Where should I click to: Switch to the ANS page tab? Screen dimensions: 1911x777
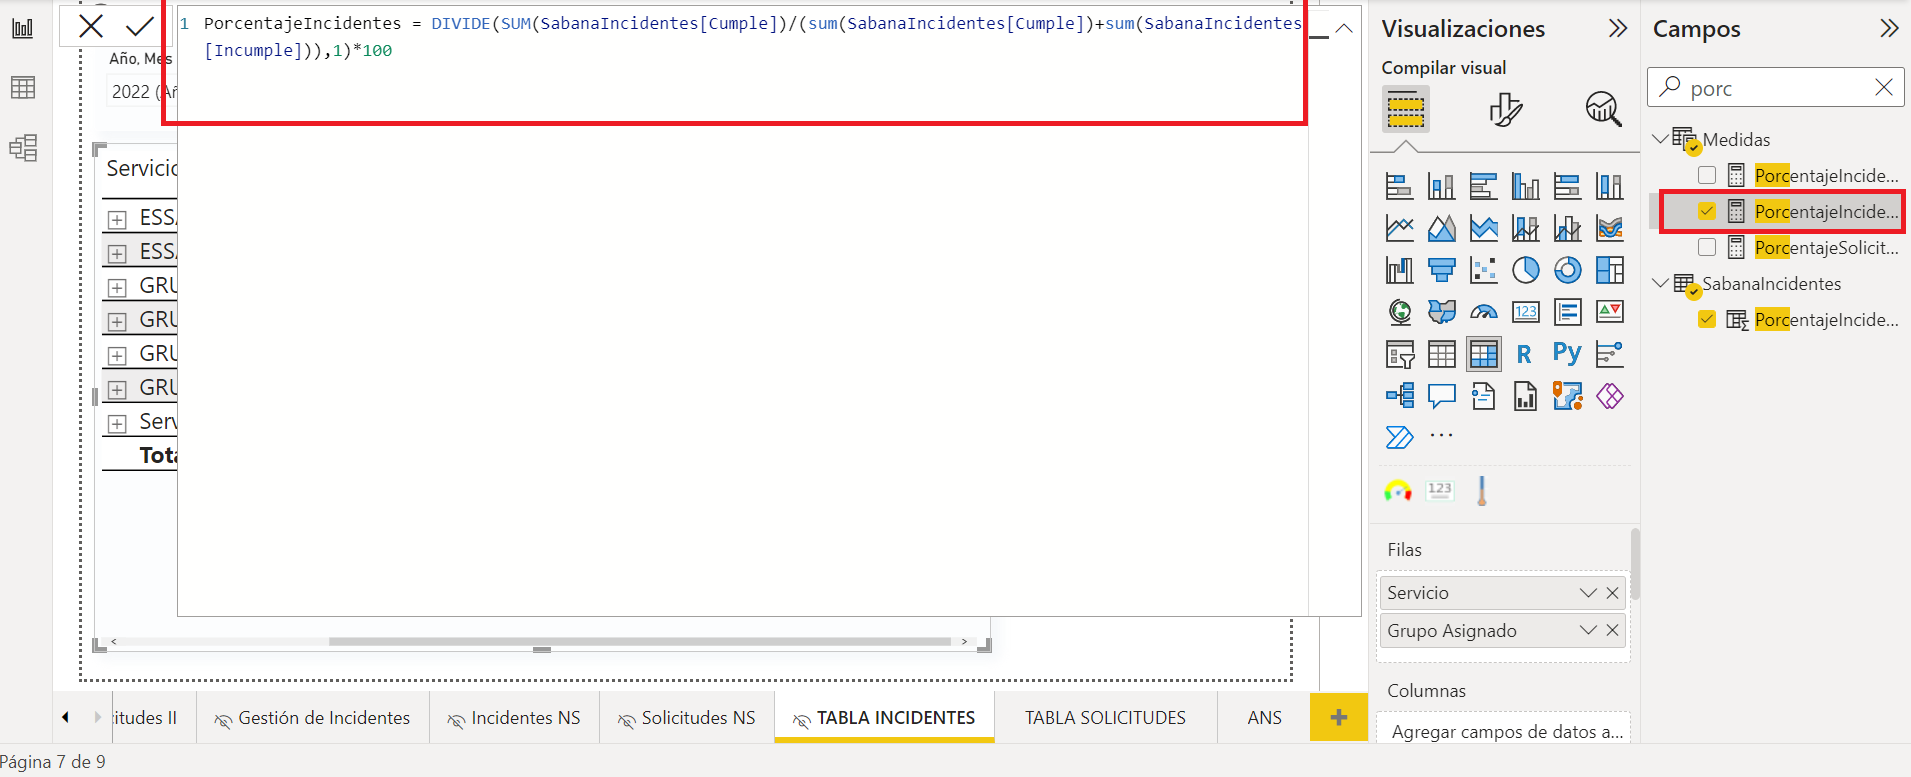(1264, 718)
